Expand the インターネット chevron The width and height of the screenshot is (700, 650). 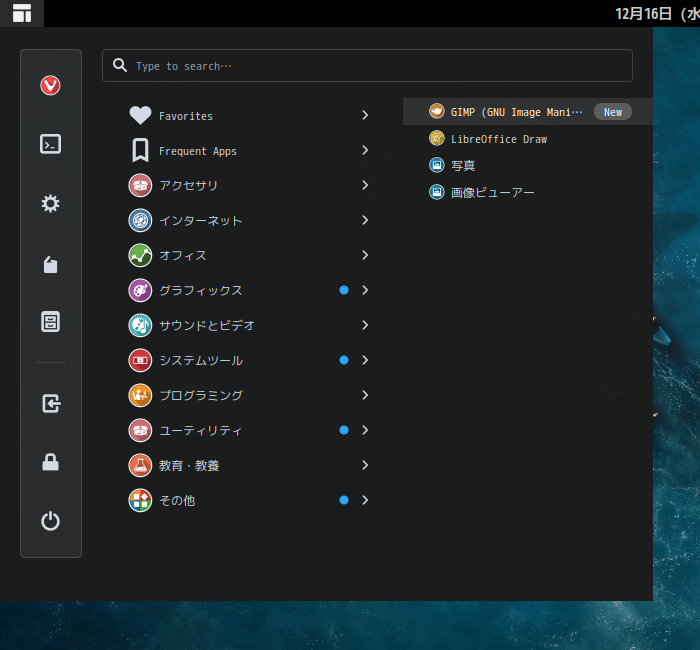tap(365, 220)
